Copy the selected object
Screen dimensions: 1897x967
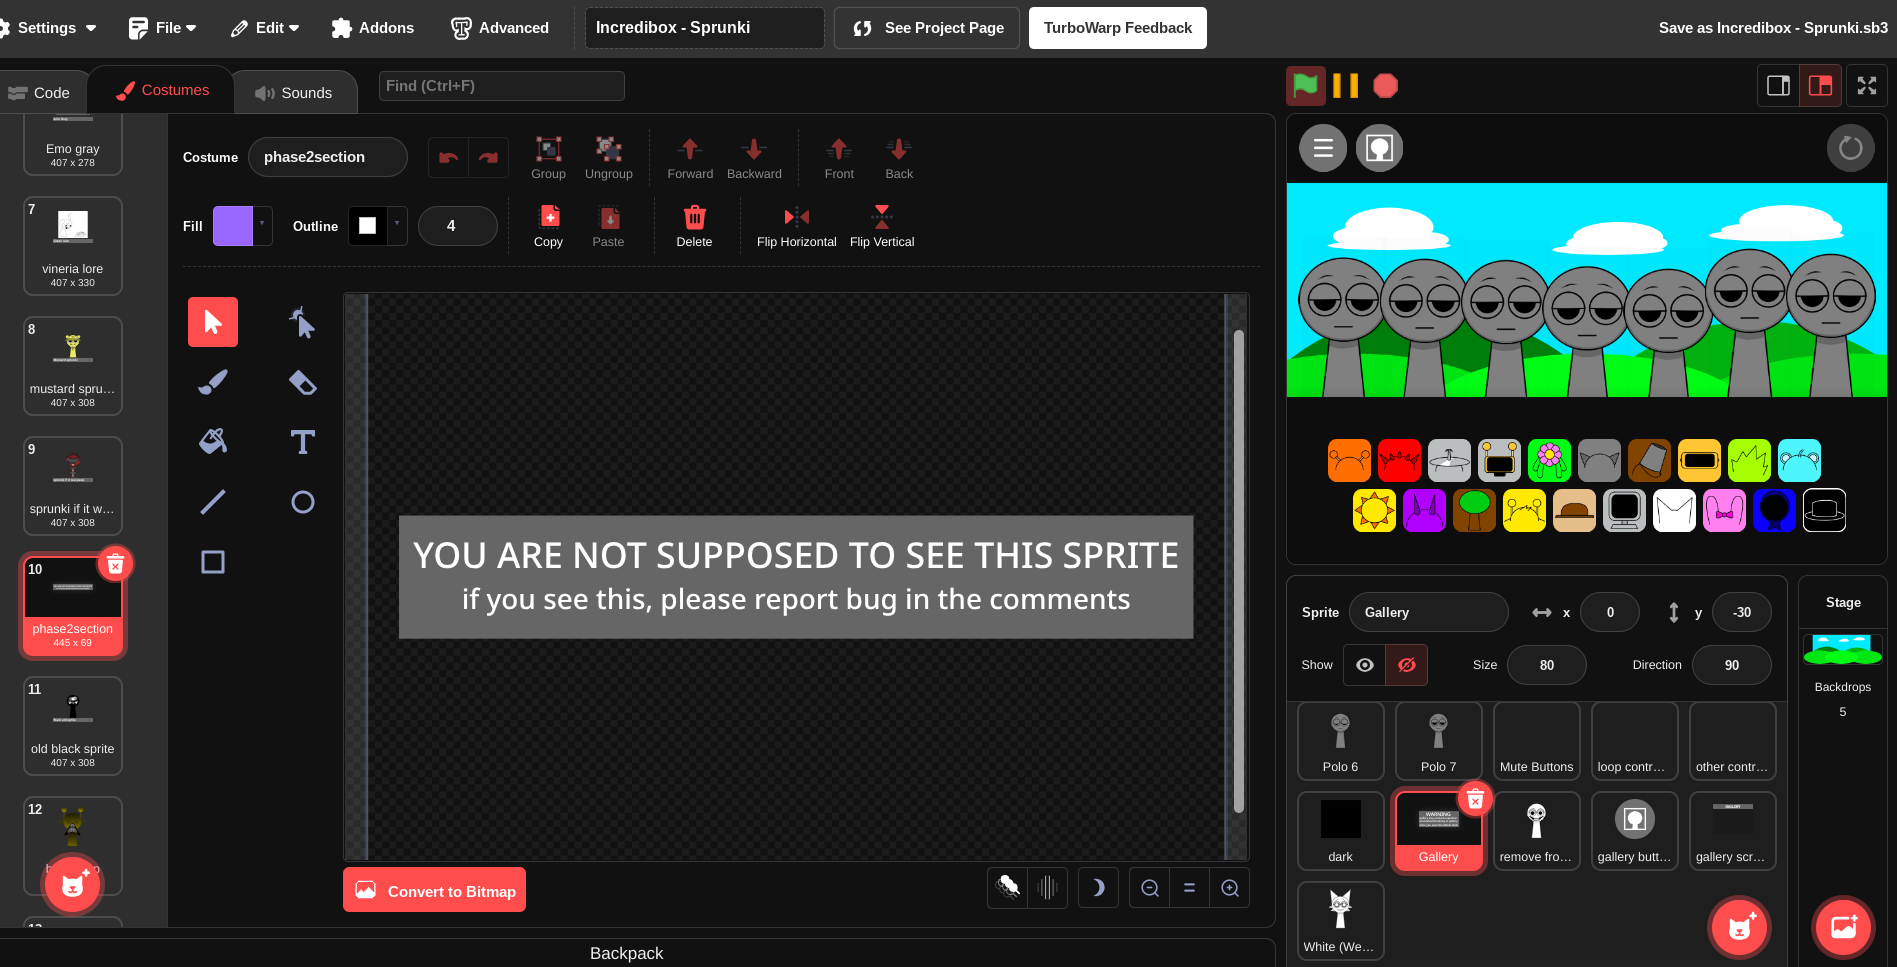(x=548, y=226)
